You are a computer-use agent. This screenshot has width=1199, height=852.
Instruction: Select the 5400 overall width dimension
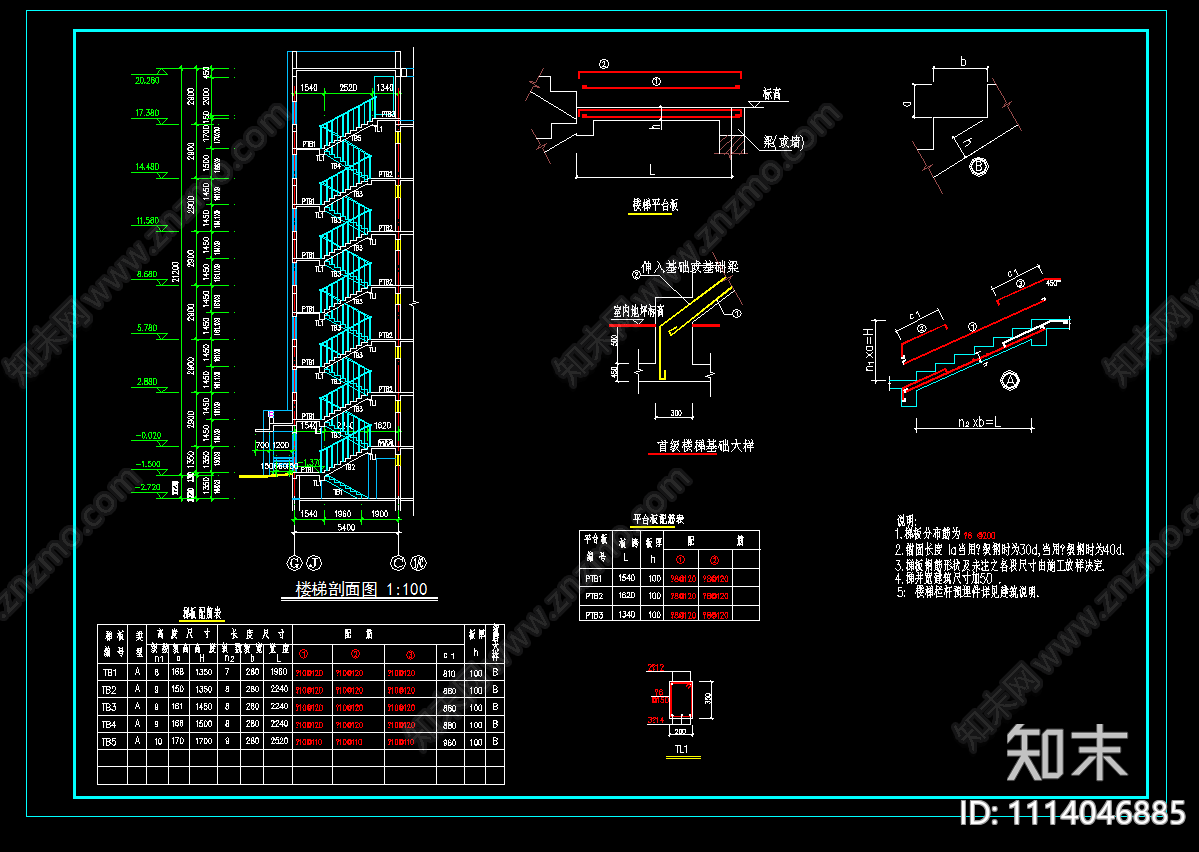click(346, 528)
